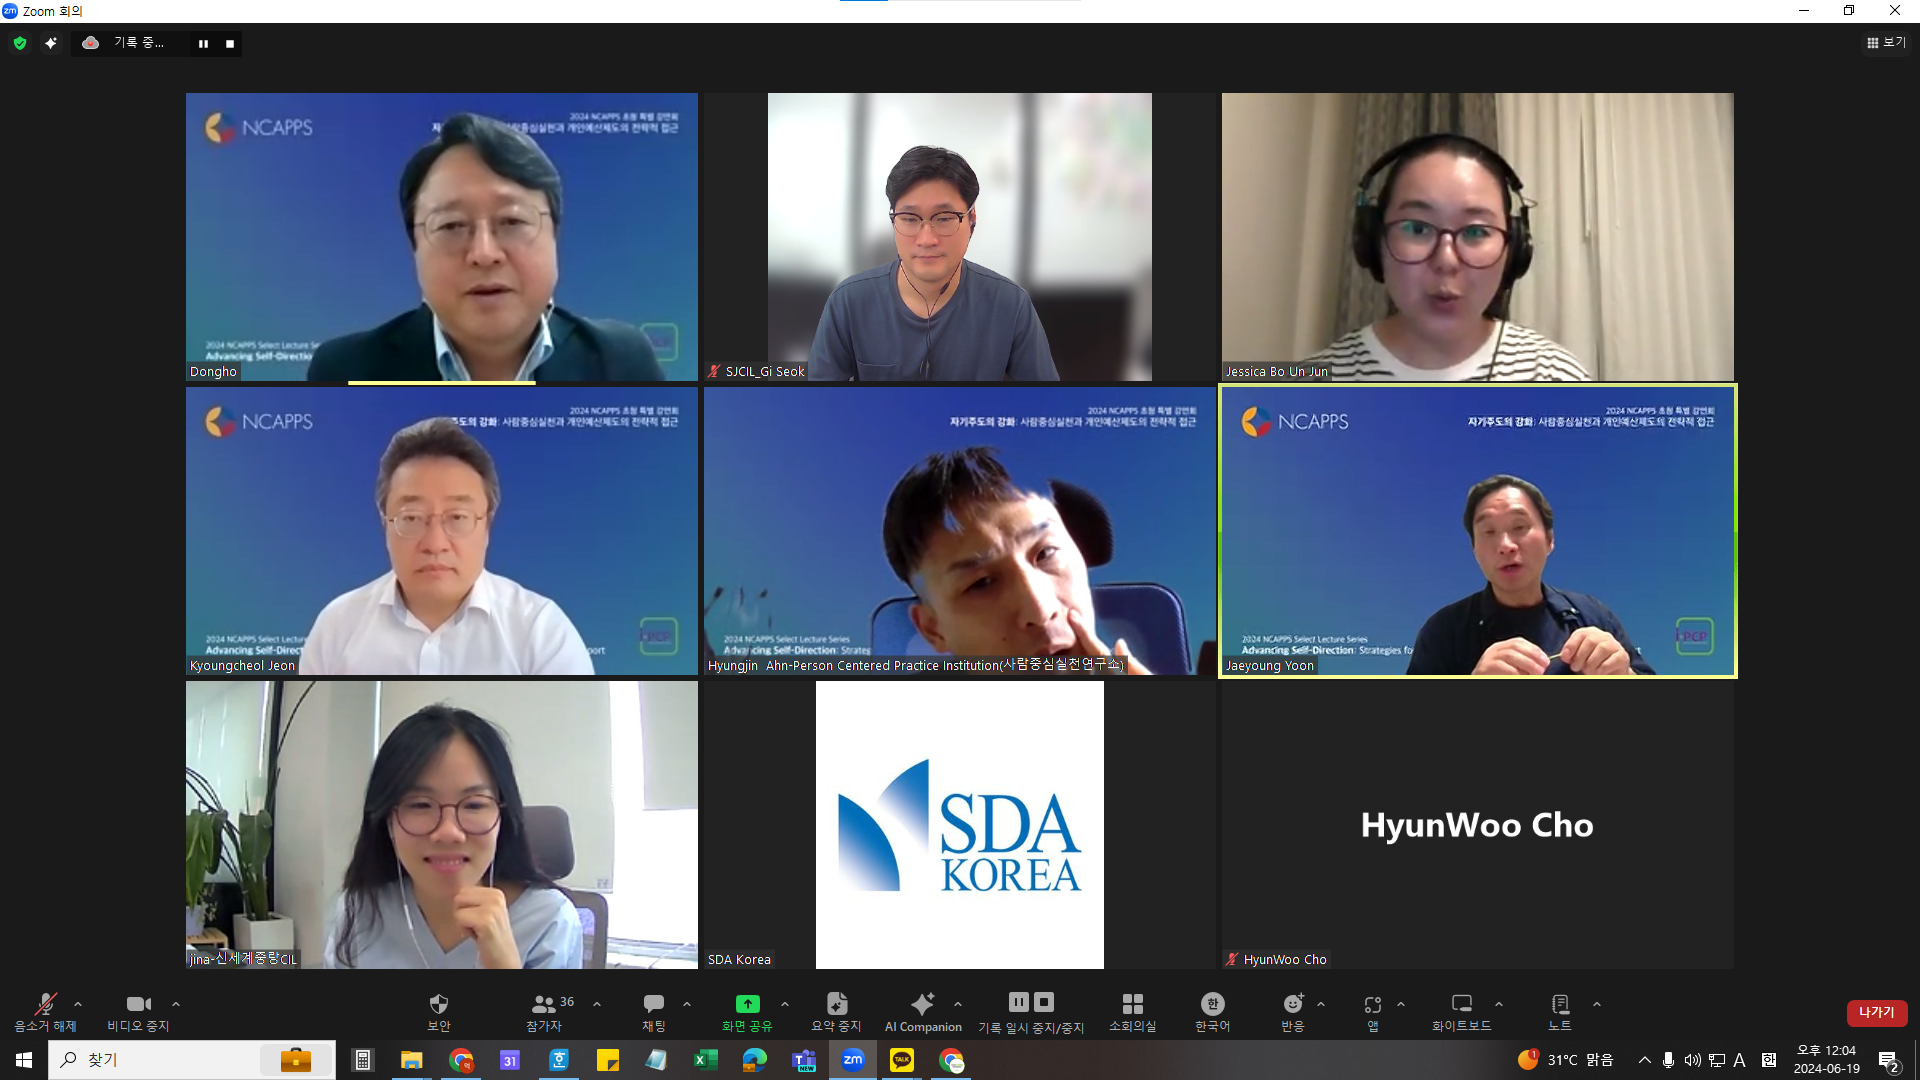Open KakaoTalk from the Windows taskbar
Viewport: 1920px width, 1080px height.
tap(902, 1060)
